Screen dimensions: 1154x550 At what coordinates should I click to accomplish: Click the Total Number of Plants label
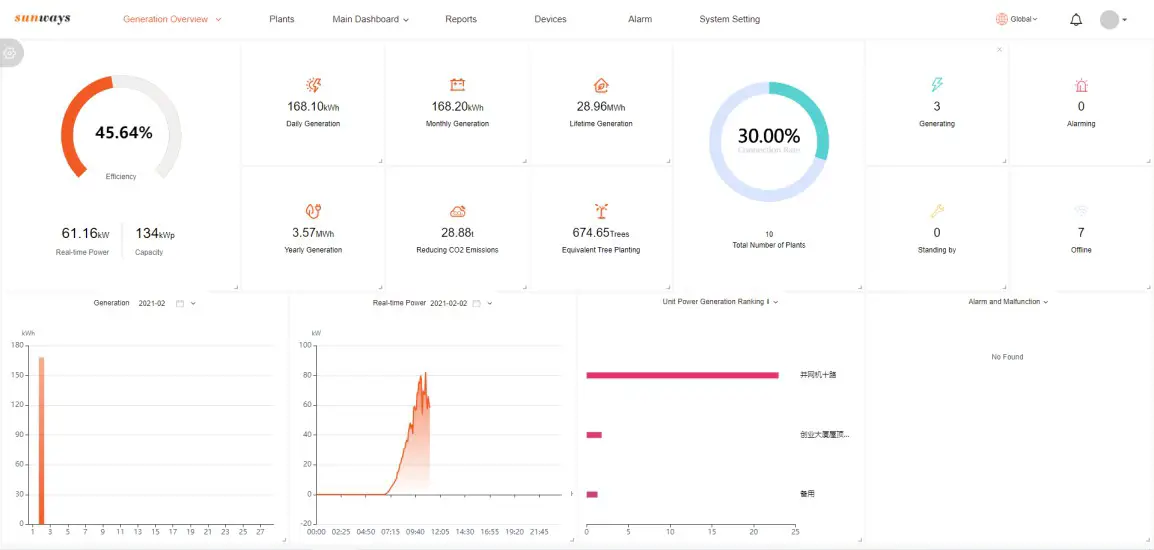tap(769, 245)
